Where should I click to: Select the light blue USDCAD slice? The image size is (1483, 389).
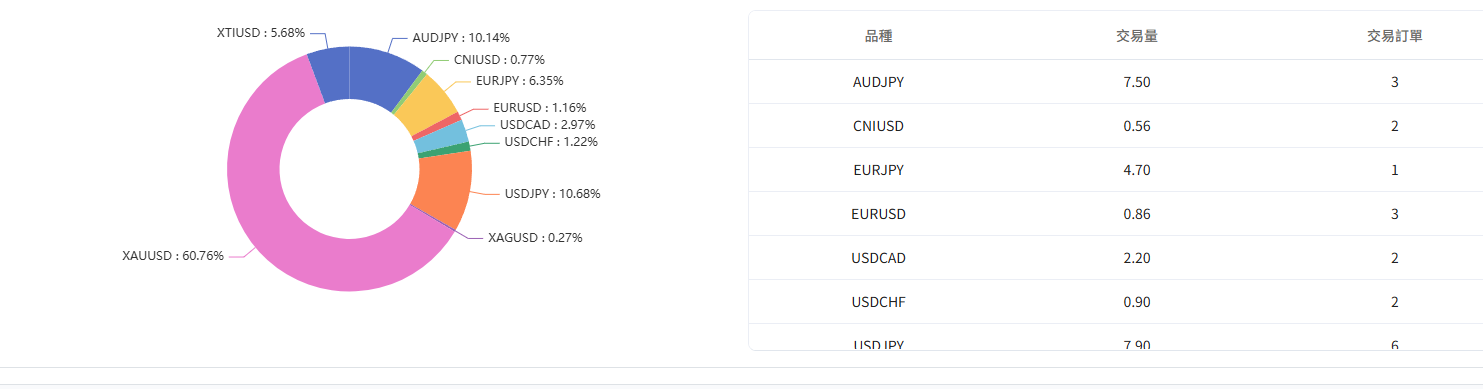441,137
